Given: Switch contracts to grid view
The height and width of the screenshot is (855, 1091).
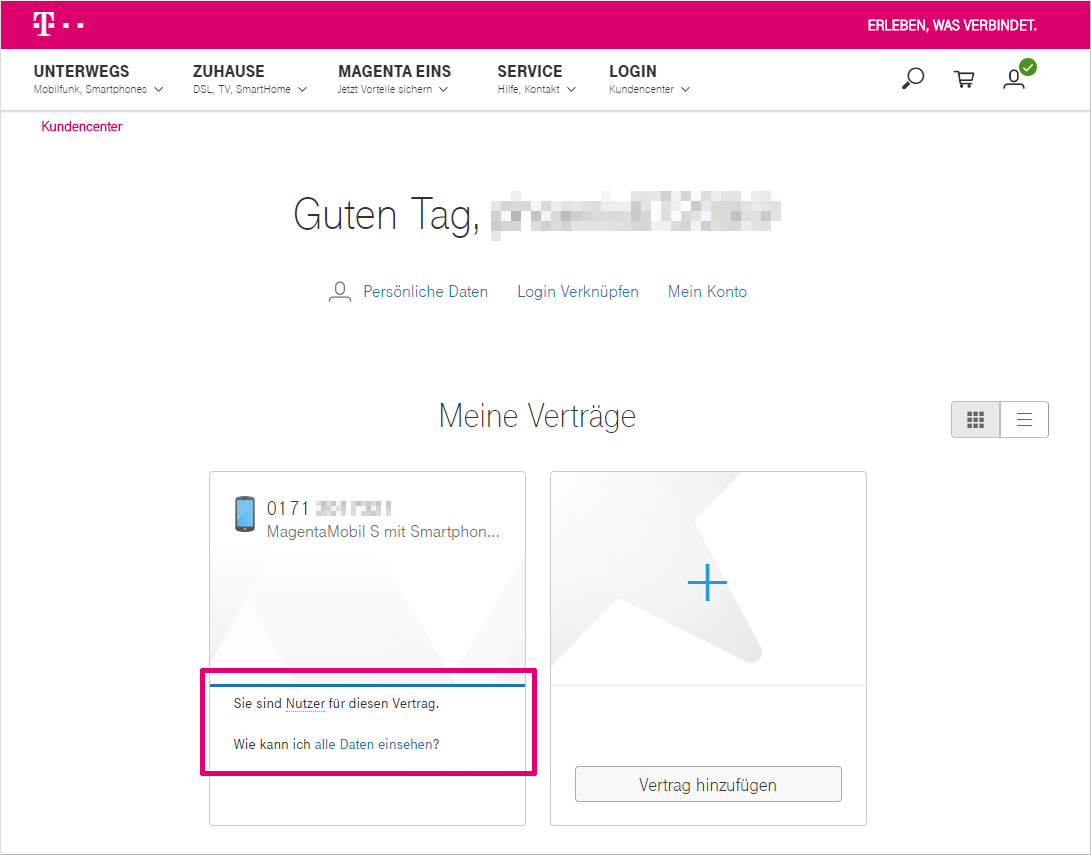Looking at the screenshot, I should (975, 419).
